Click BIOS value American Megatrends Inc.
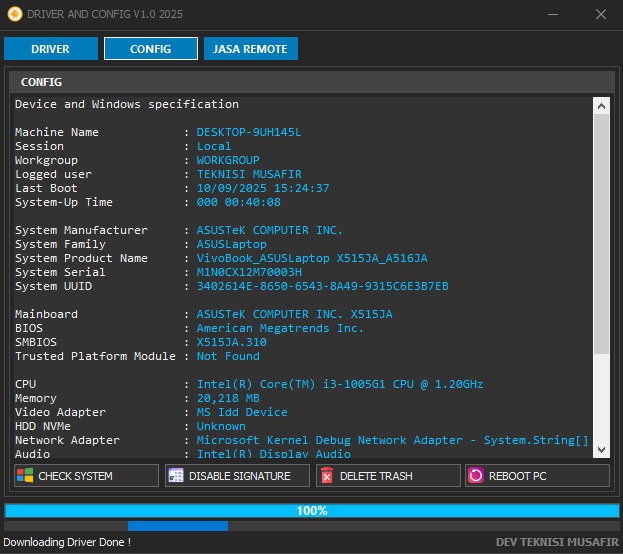This screenshot has width=623, height=554. pyautogui.click(x=280, y=328)
